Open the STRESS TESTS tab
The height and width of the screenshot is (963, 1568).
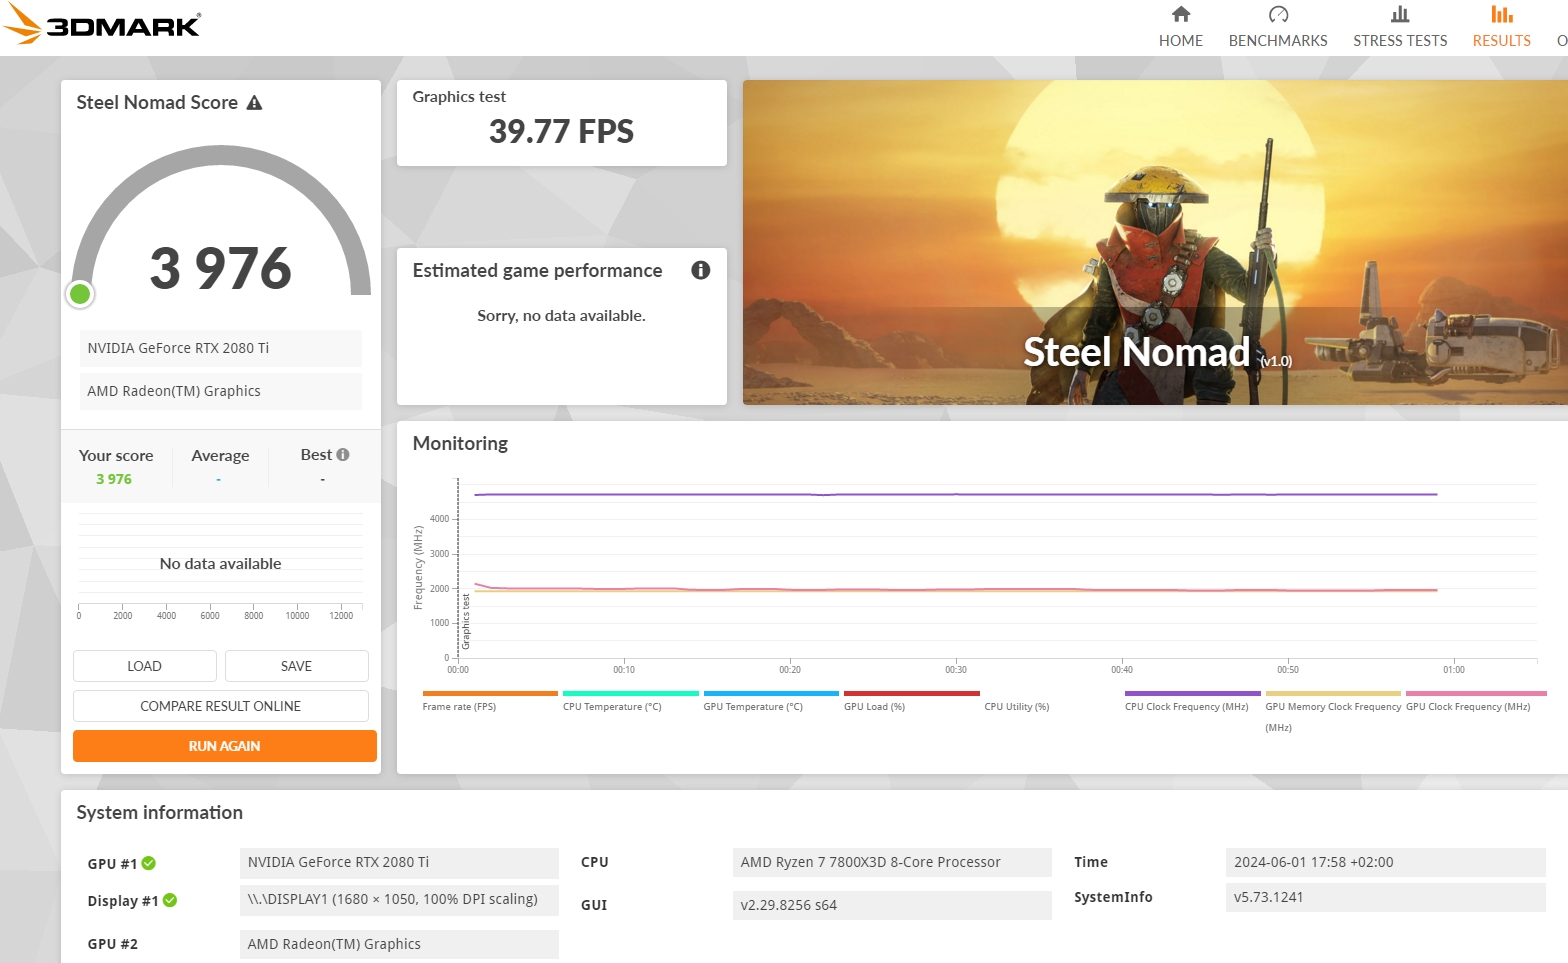(x=1400, y=41)
